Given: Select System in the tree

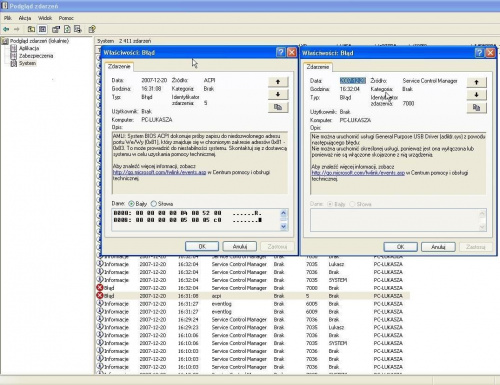Looking at the screenshot, I should (27, 63).
